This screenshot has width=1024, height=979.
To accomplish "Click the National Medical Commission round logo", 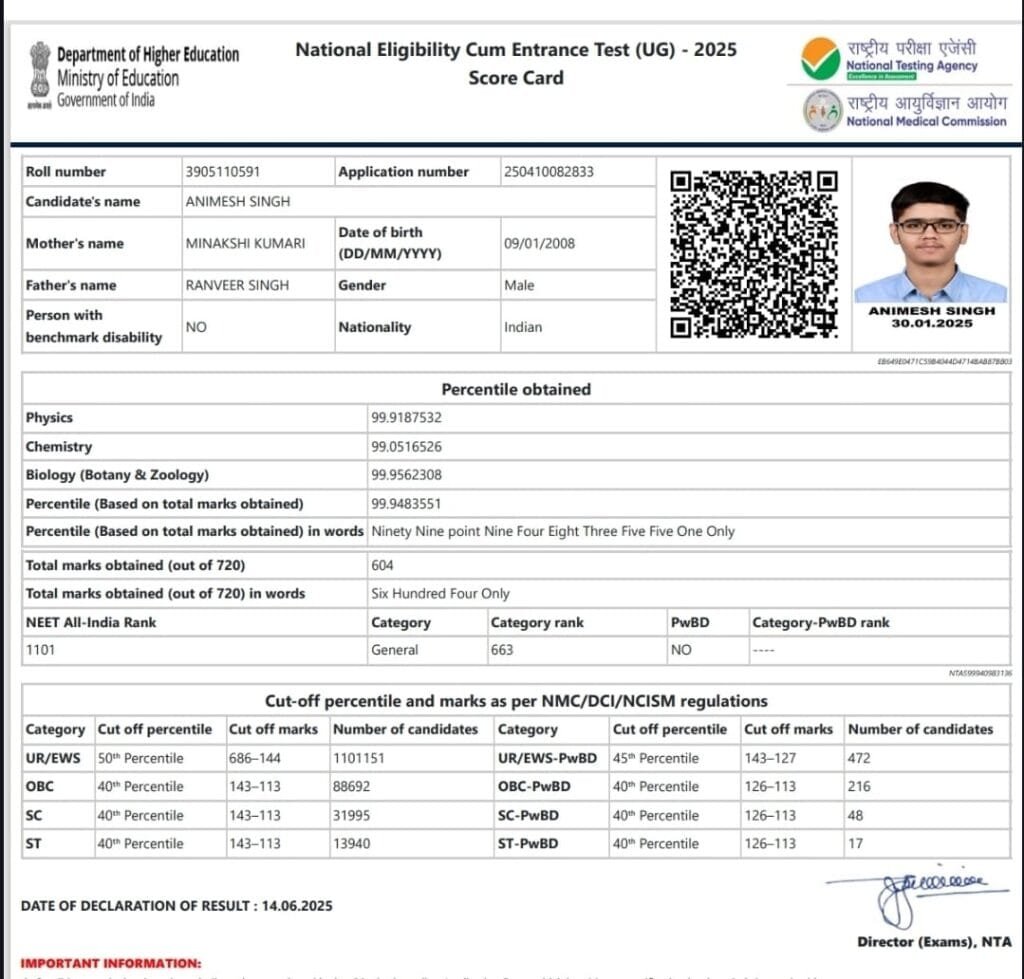I will 822,111.
